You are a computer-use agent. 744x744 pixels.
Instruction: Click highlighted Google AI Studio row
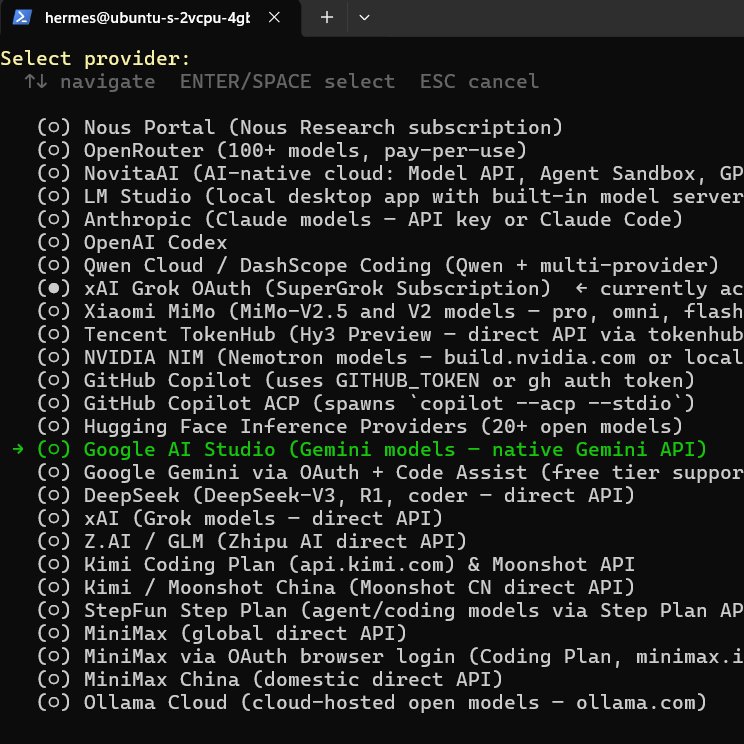point(395,449)
